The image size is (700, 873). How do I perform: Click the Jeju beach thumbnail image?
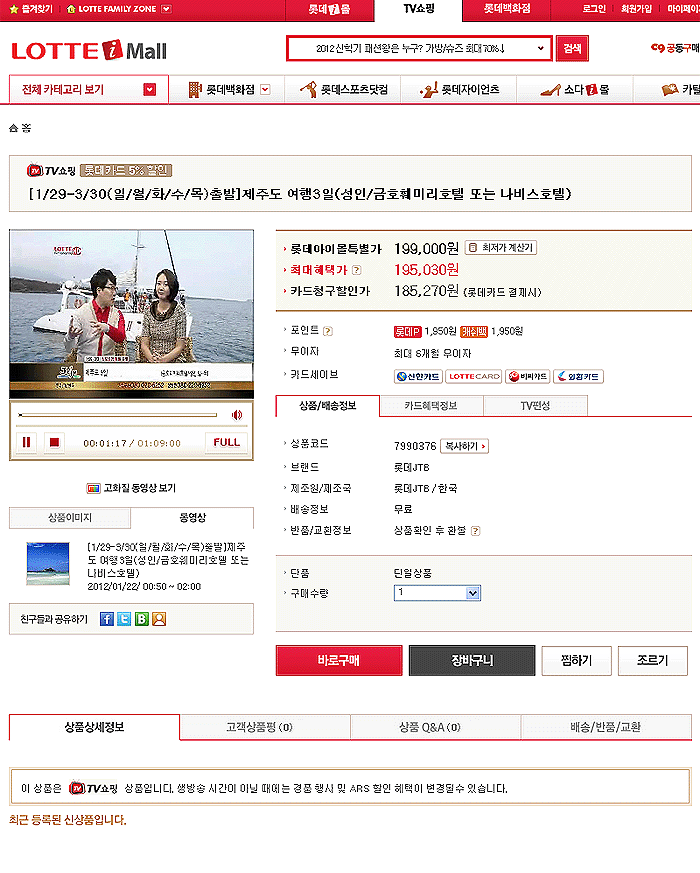48,564
